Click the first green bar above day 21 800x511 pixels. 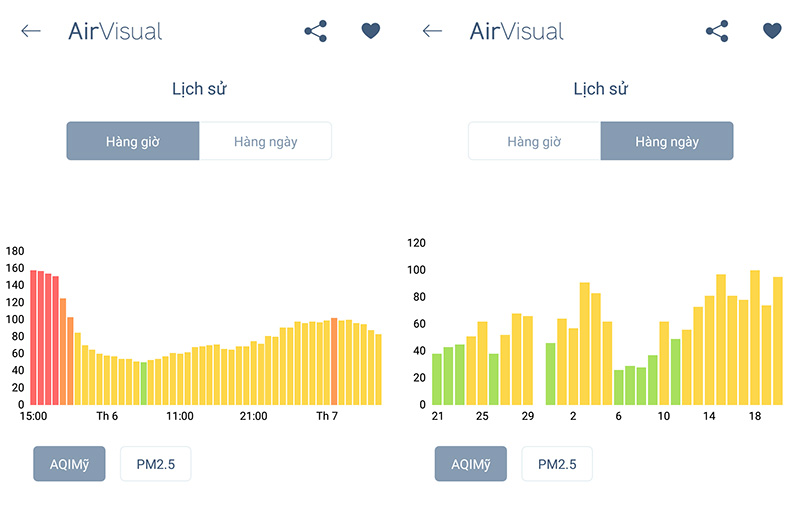pyautogui.click(x=437, y=379)
